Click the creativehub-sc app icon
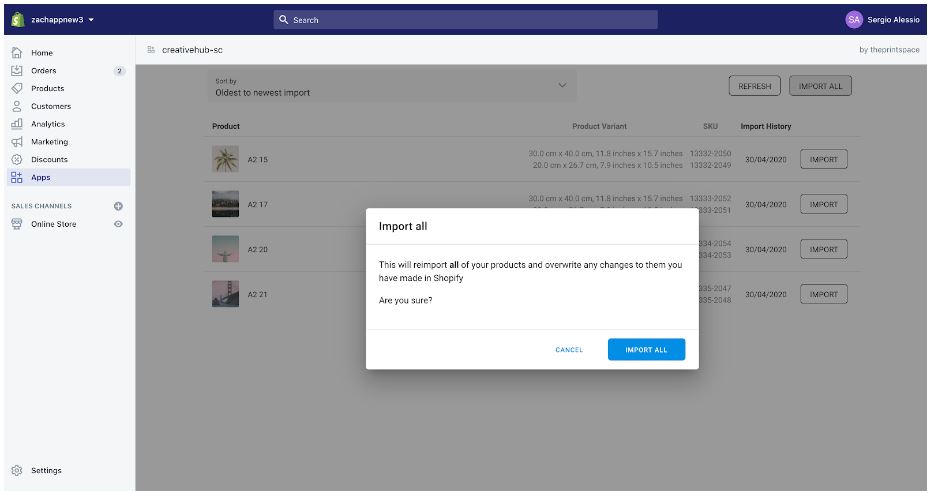 pyautogui.click(x=151, y=50)
